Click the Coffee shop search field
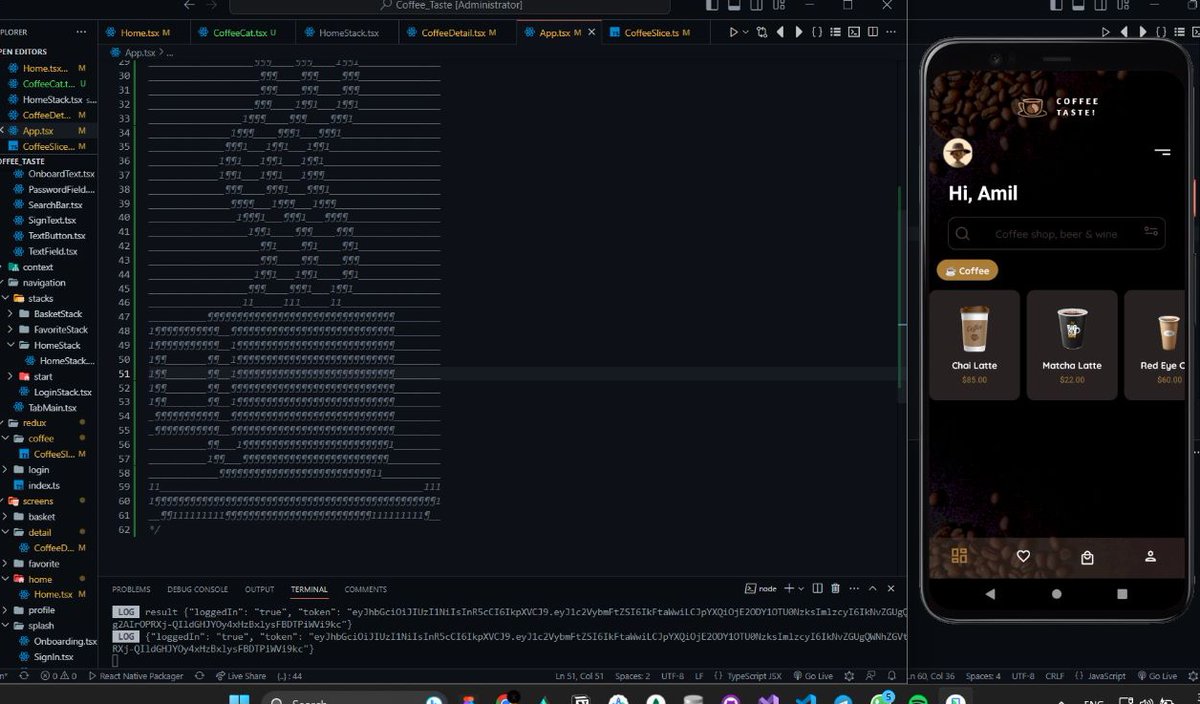 (1056, 234)
